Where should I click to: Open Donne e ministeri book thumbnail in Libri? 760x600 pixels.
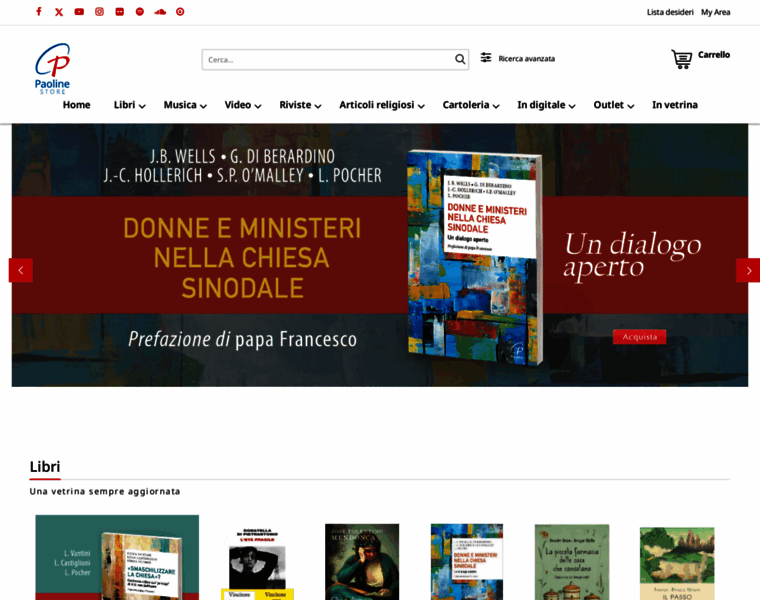(x=467, y=562)
